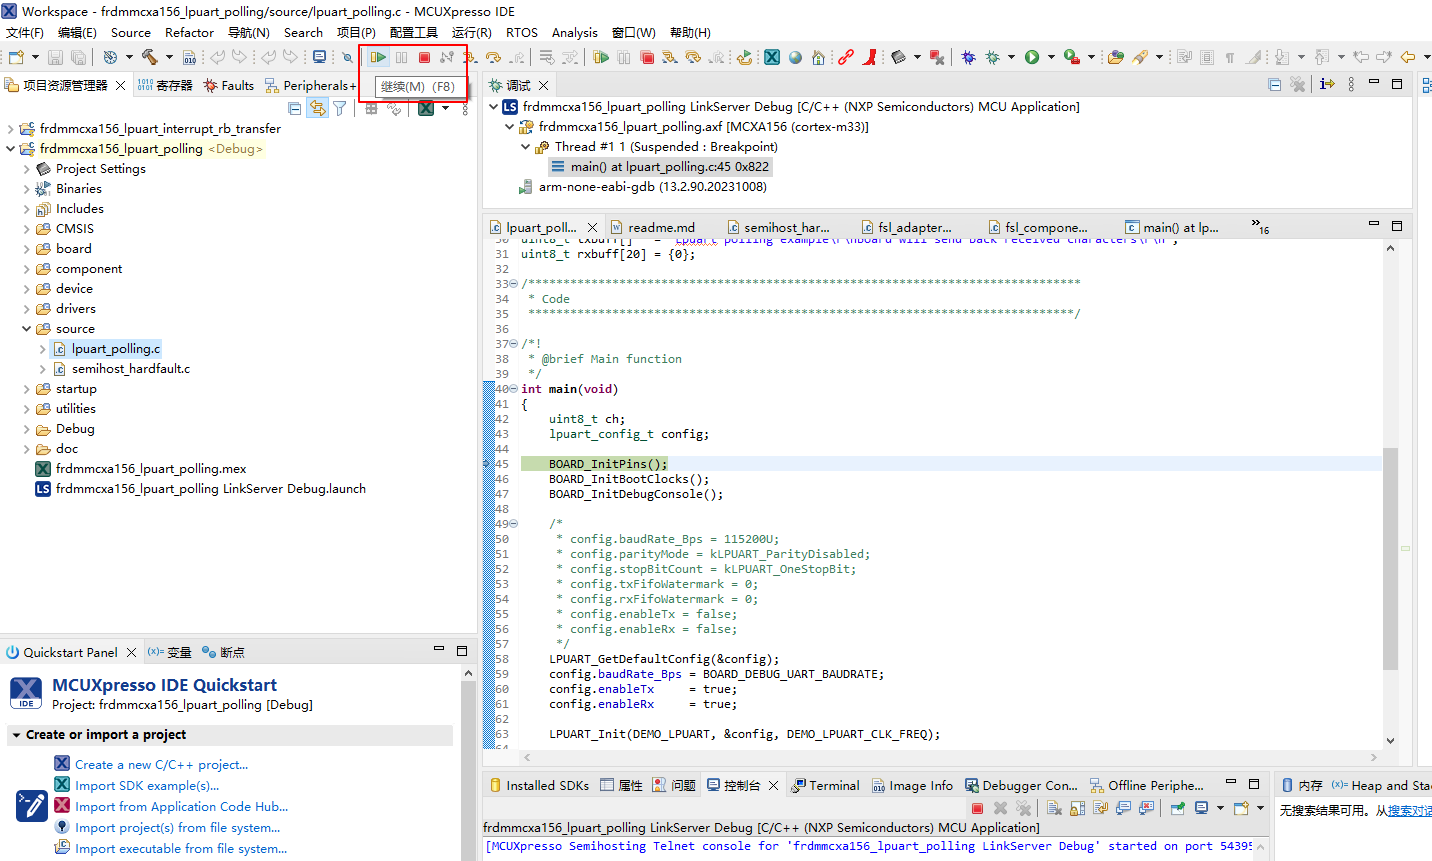Show hidden editor tabs list (16)
Viewport: 1432px width, 861px height.
pos(1260,227)
